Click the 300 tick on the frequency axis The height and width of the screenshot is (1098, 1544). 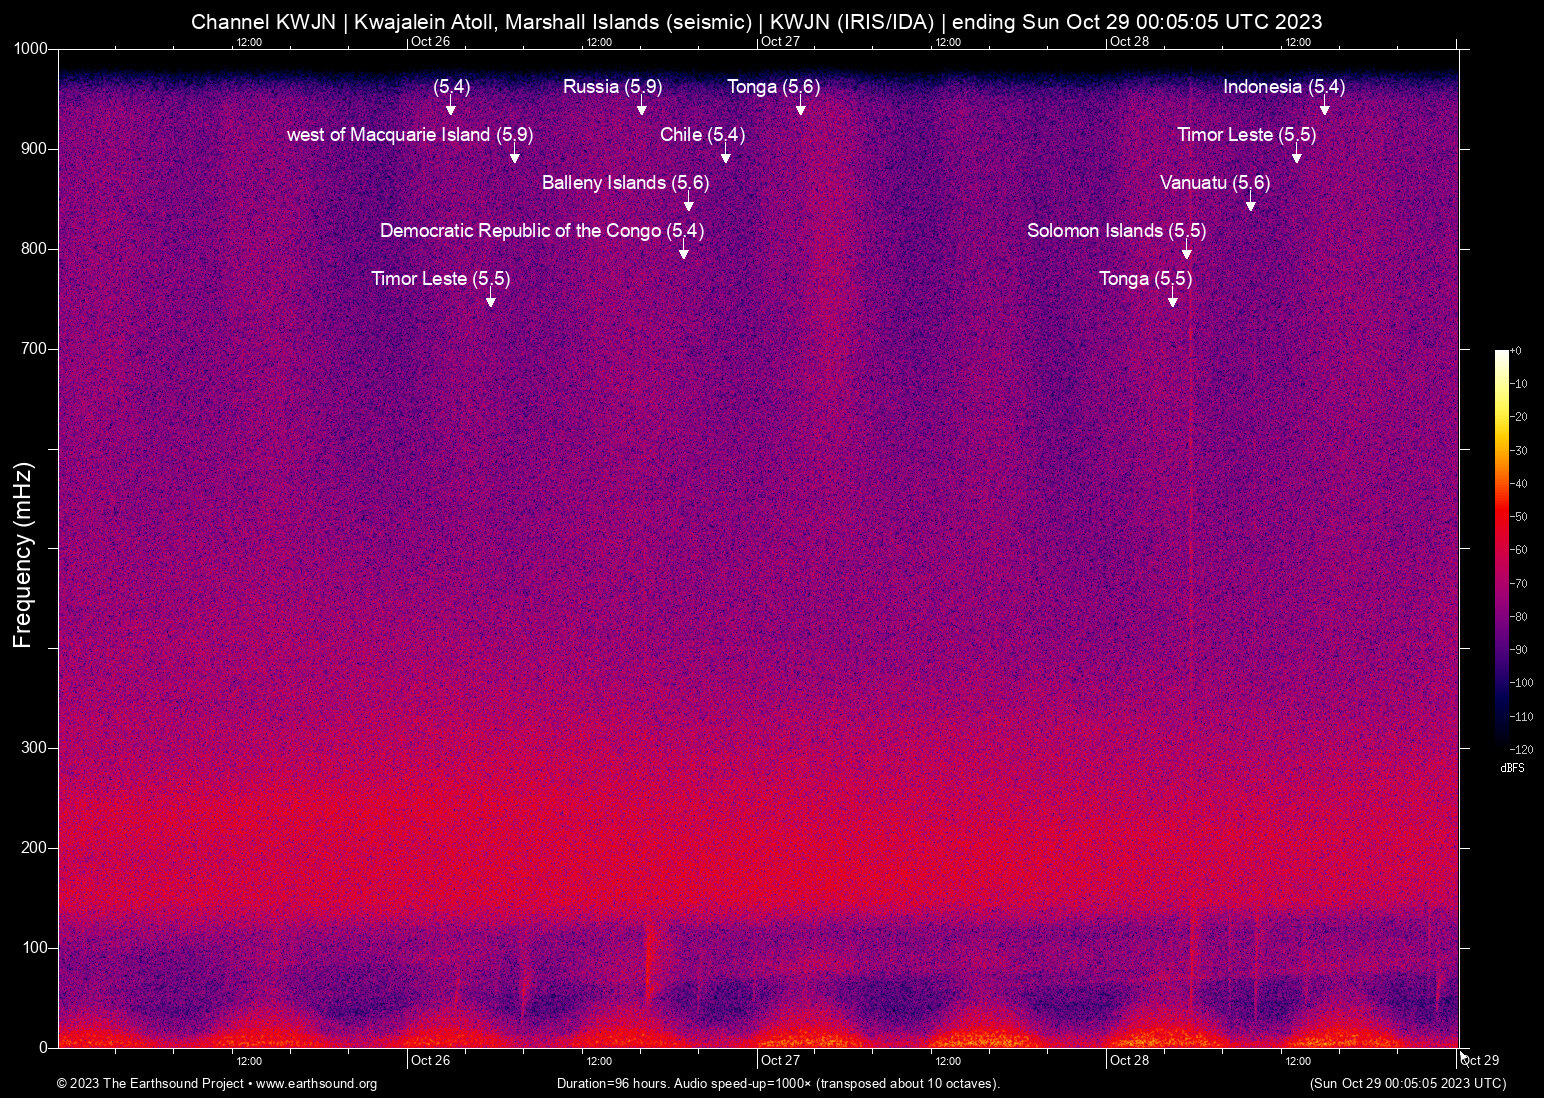[x=34, y=748]
